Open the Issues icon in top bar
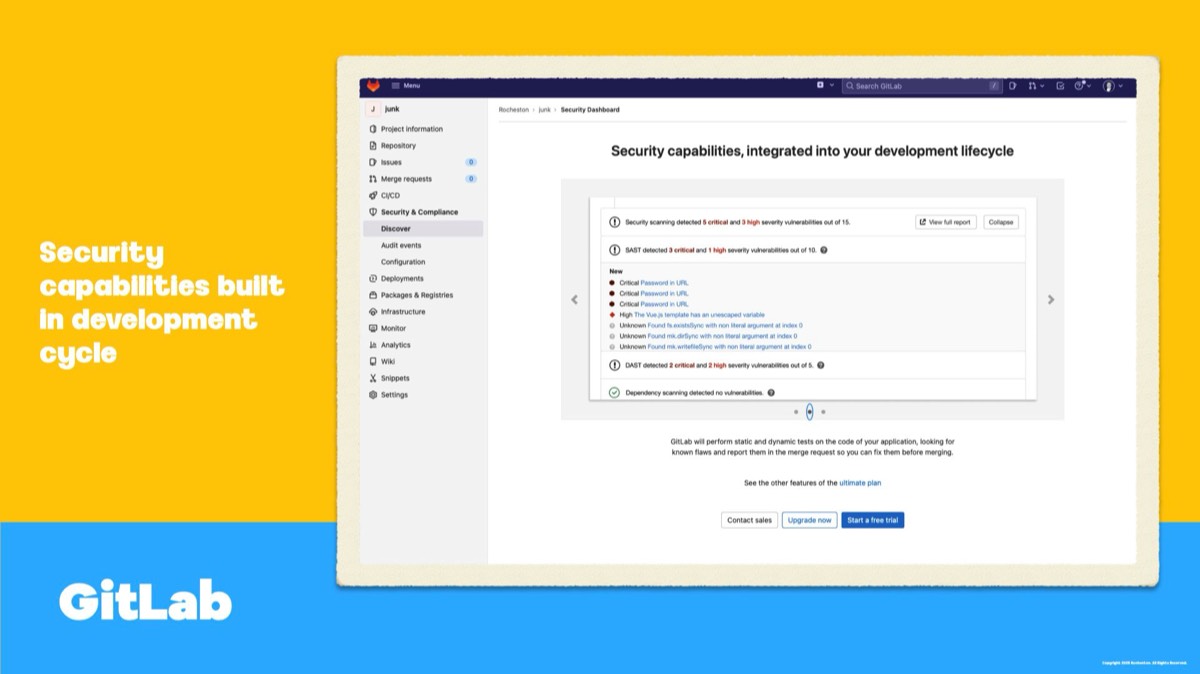Viewport: 1200px width, 674px height. [1012, 86]
